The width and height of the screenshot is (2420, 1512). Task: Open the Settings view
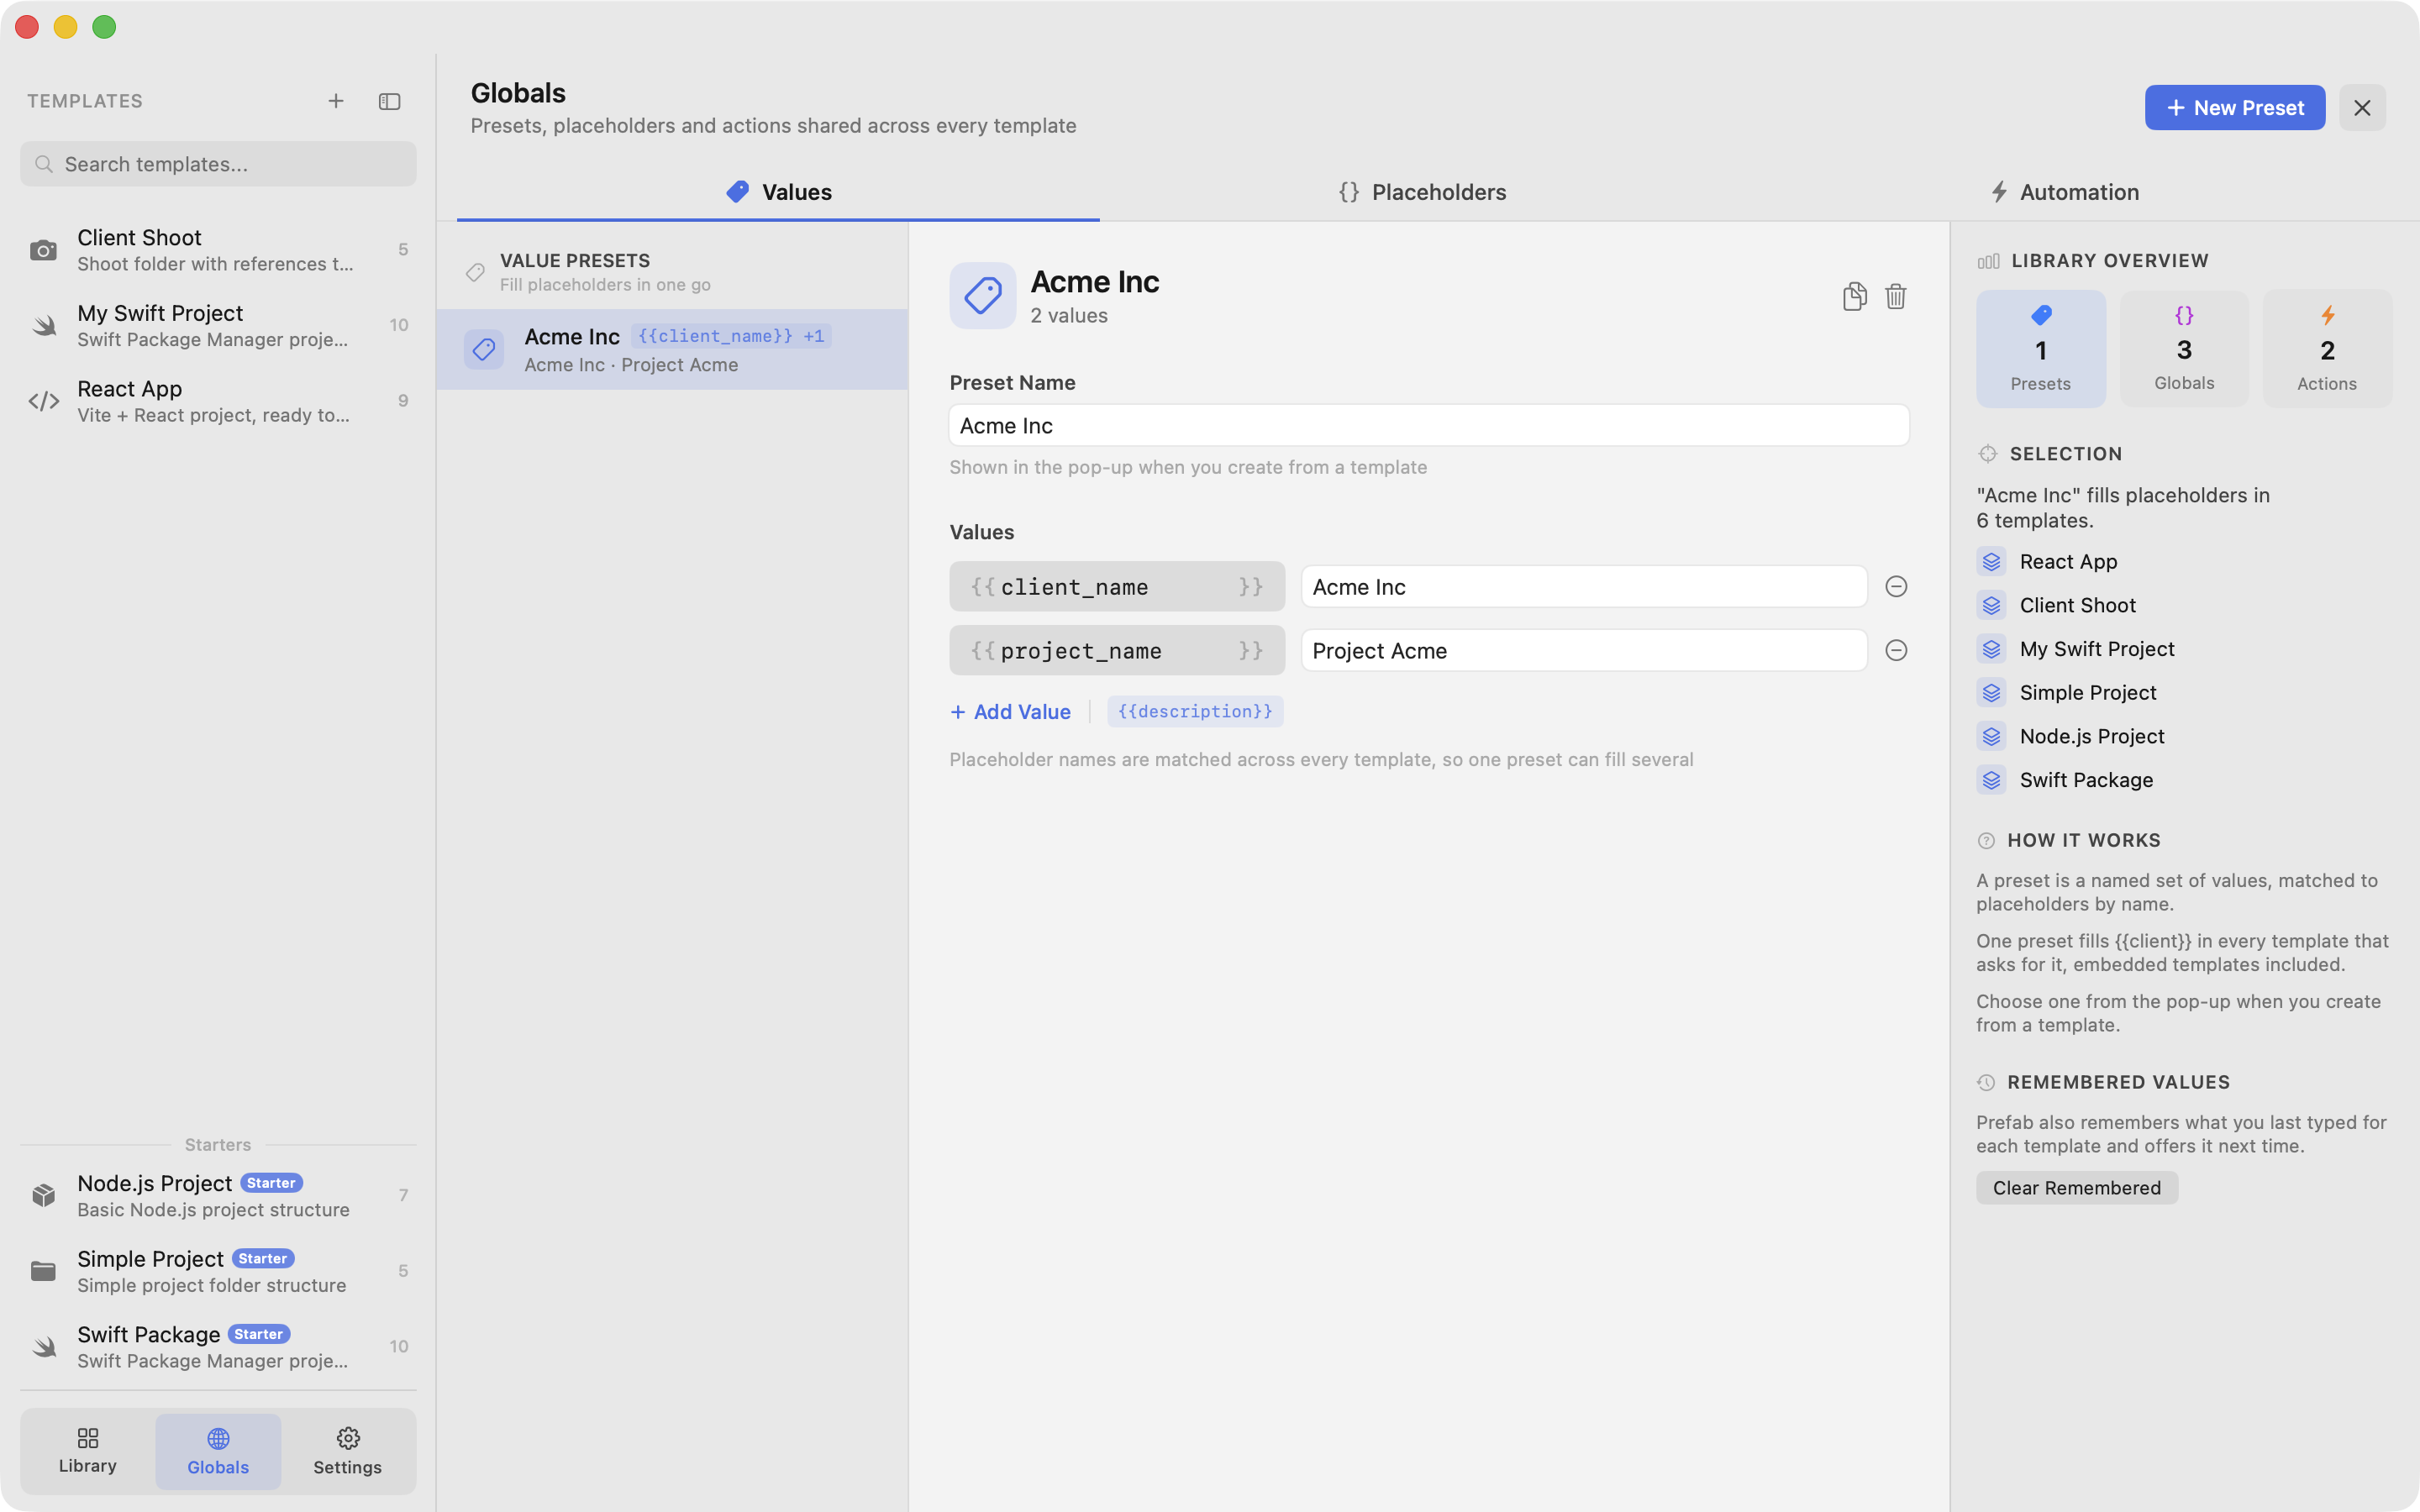click(347, 1451)
